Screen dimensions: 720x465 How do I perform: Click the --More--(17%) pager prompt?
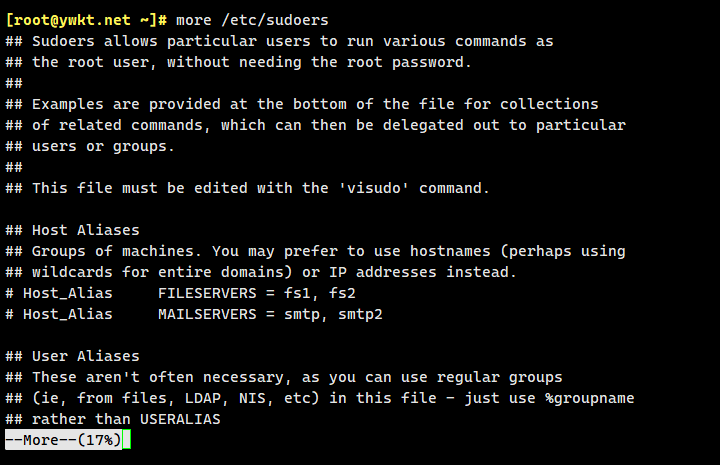[x=63, y=440]
